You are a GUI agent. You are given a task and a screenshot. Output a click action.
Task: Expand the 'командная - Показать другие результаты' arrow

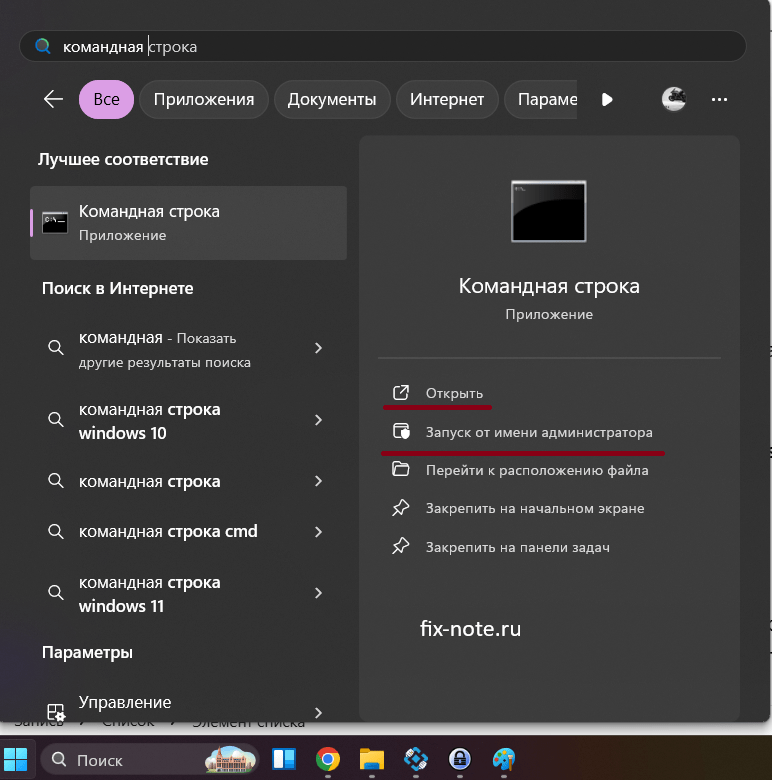318,348
